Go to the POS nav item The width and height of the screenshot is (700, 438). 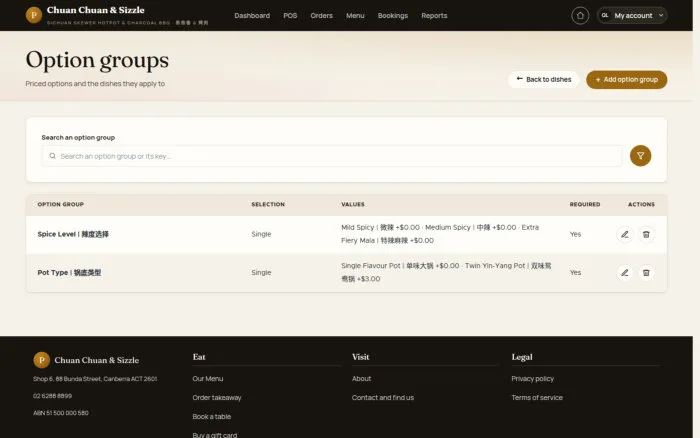(290, 16)
